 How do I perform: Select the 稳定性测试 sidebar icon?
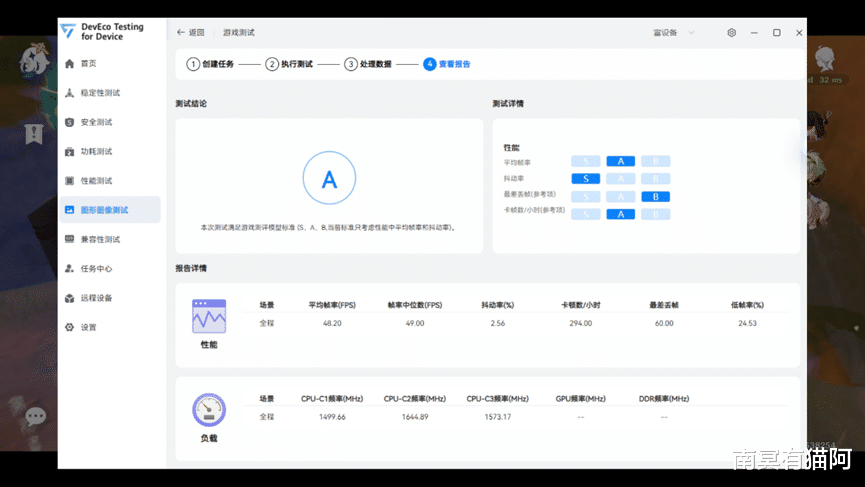point(70,93)
